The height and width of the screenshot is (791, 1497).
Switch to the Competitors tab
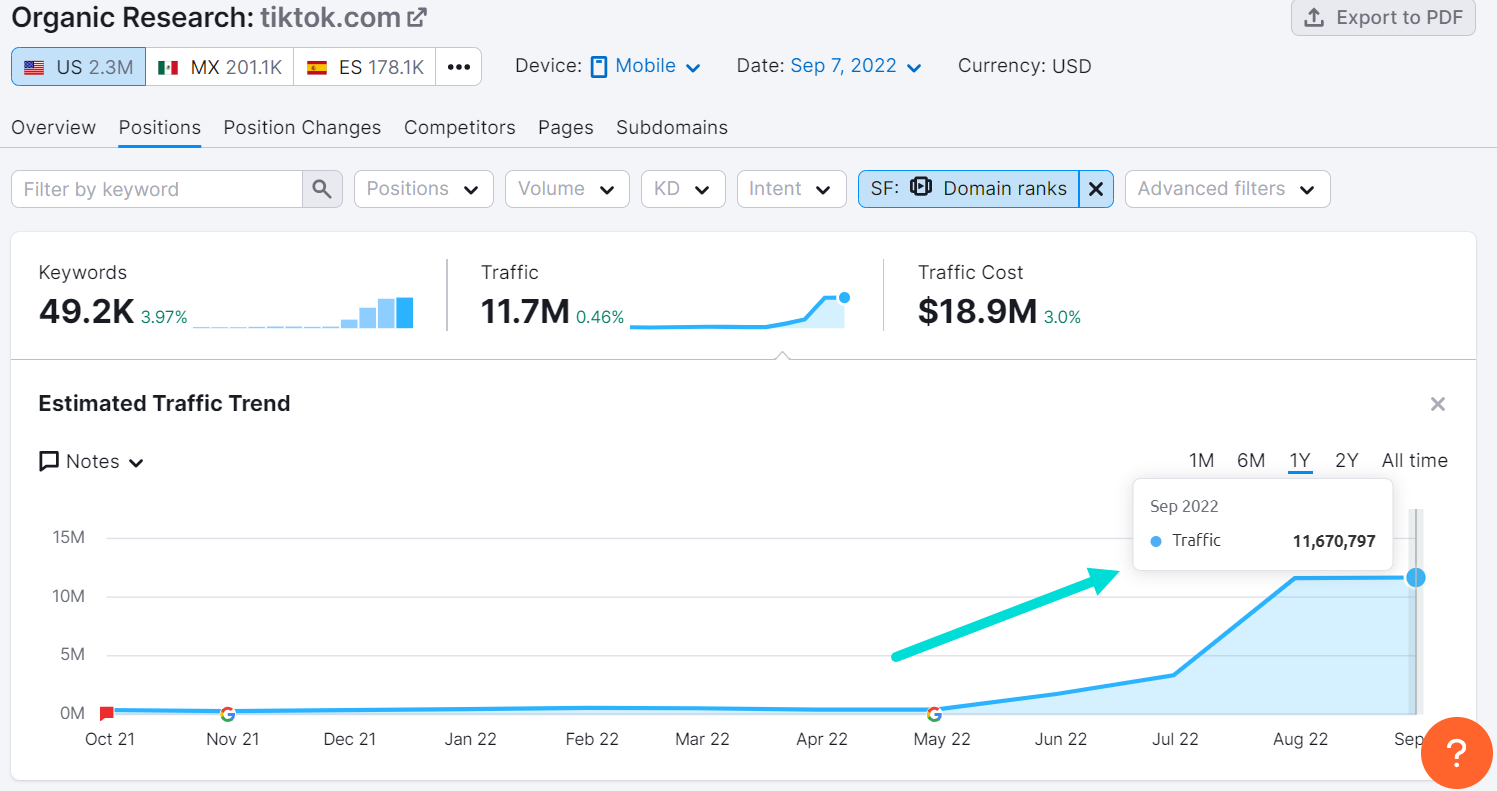460,128
